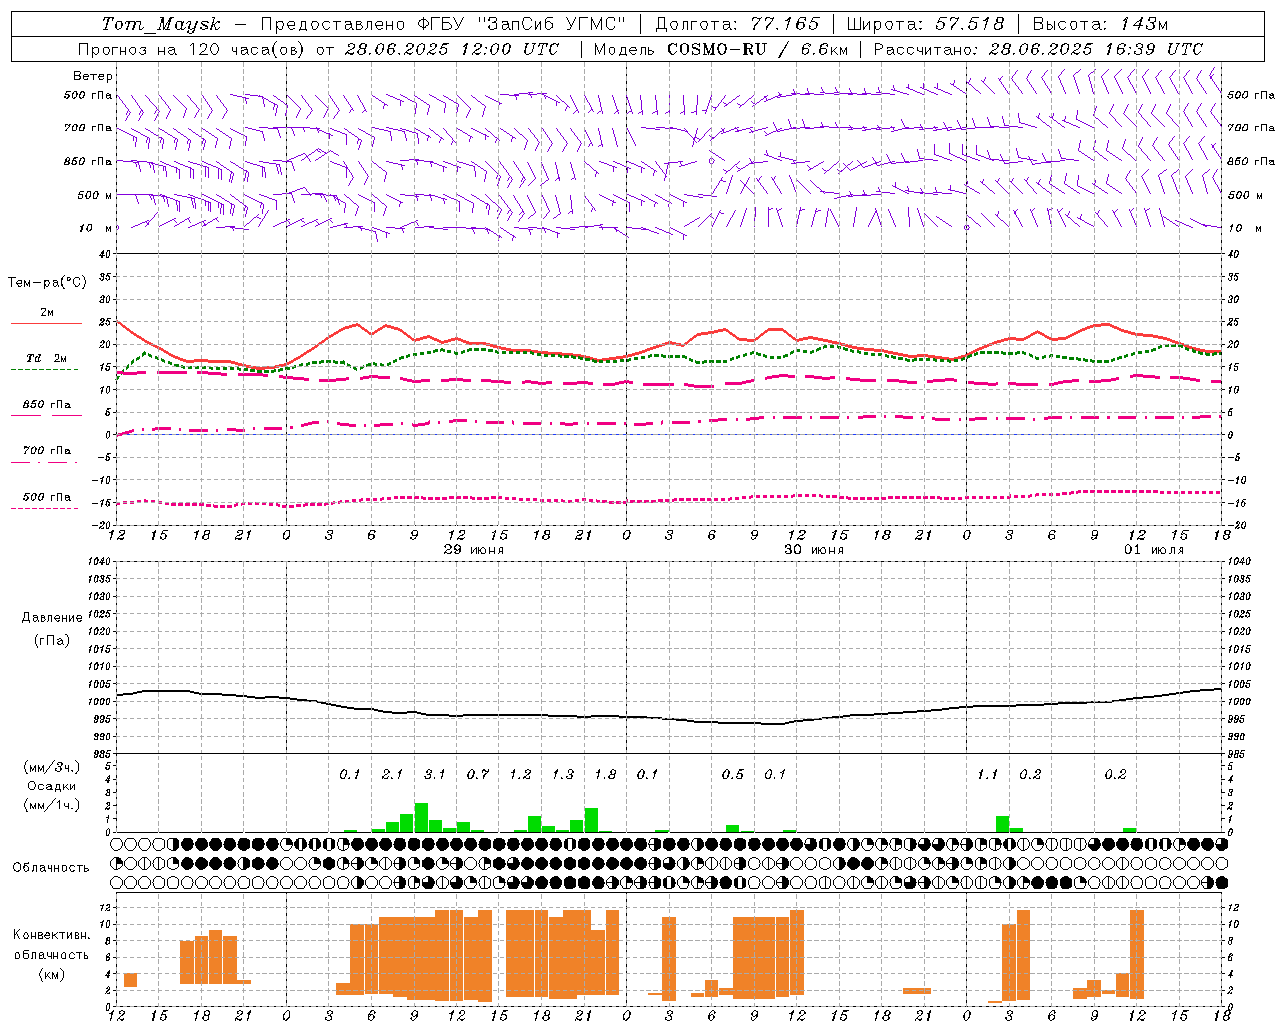Click the 2.1 precipitation total

tap(392, 774)
